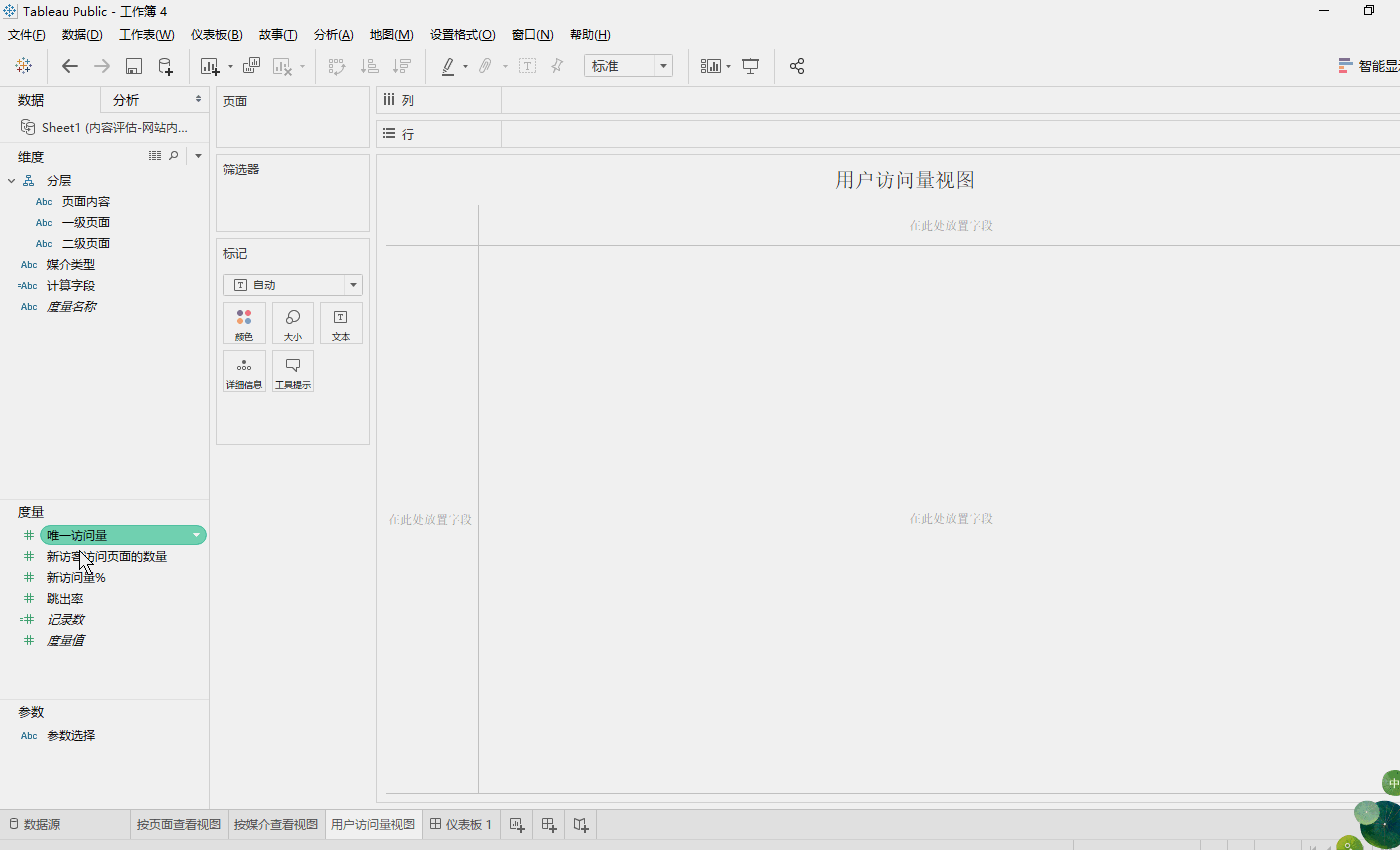Image resolution: width=1400 pixels, height=850 pixels.
Task: Sort descending toolbar icon
Action: point(402,66)
